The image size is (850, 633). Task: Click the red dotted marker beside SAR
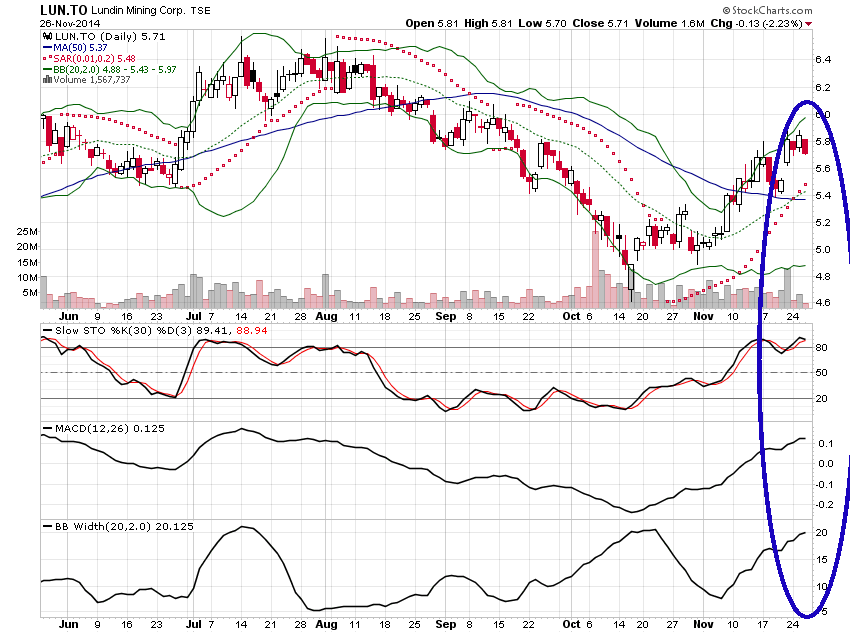(x=47, y=58)
